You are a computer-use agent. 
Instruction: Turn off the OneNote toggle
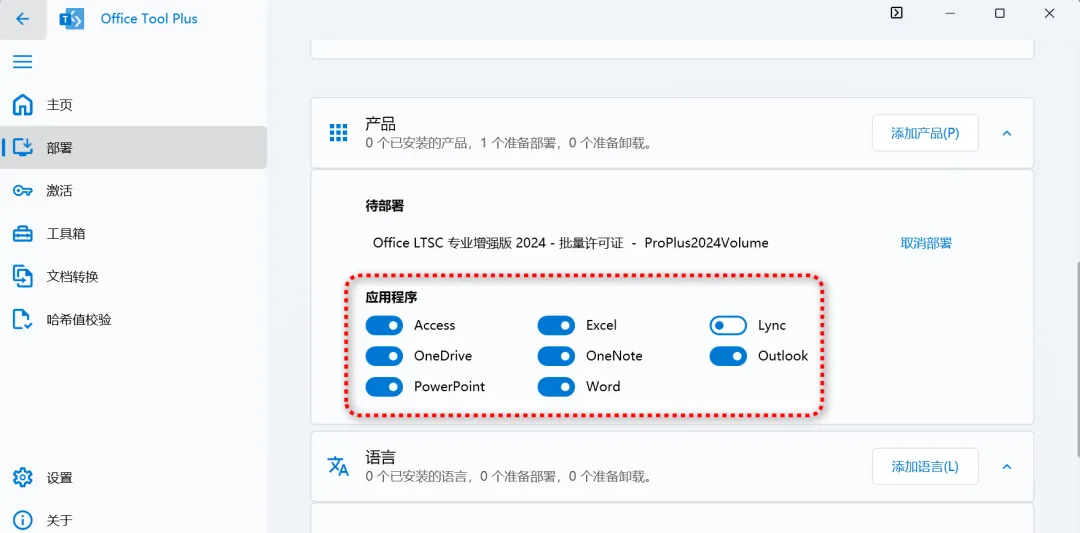[x=556, y=356]
